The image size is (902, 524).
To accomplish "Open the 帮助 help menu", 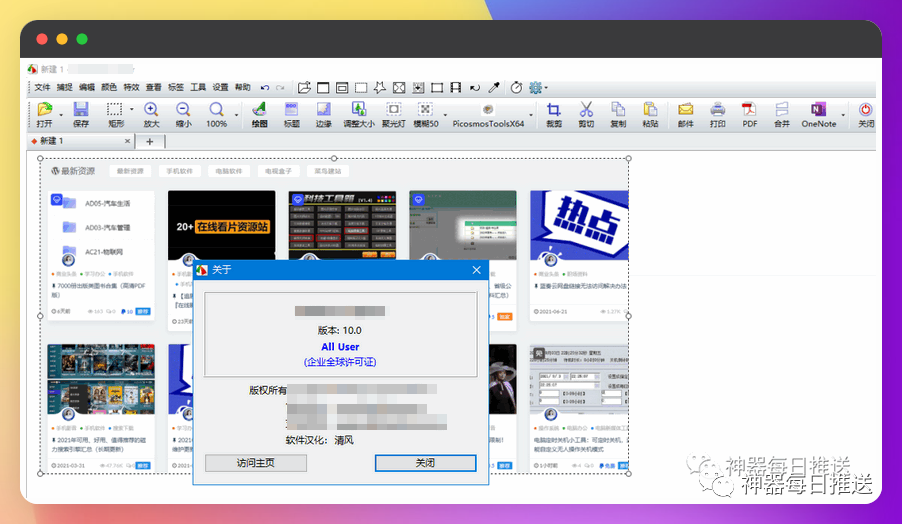I will coord(243,87).
